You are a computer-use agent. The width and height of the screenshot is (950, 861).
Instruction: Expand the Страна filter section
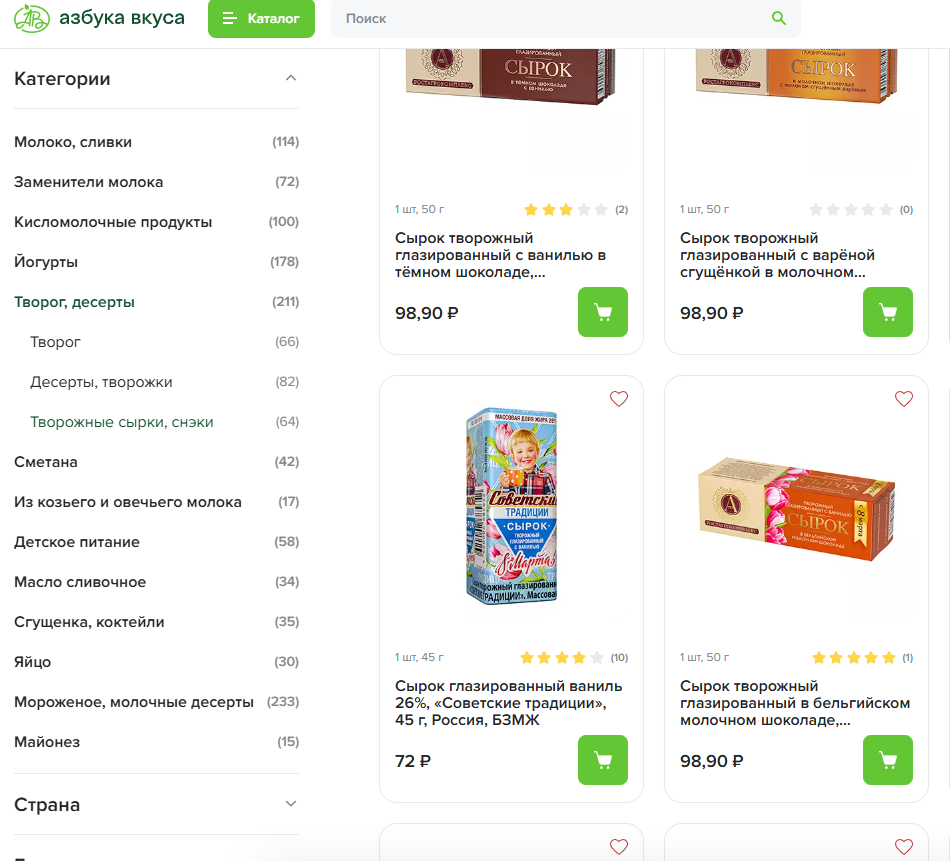click(x=291, y=804)
